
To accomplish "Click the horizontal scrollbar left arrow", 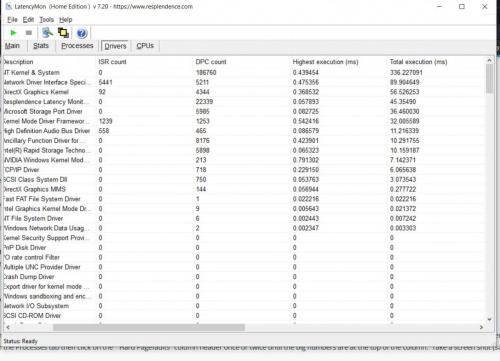I will tap(8, 327).
